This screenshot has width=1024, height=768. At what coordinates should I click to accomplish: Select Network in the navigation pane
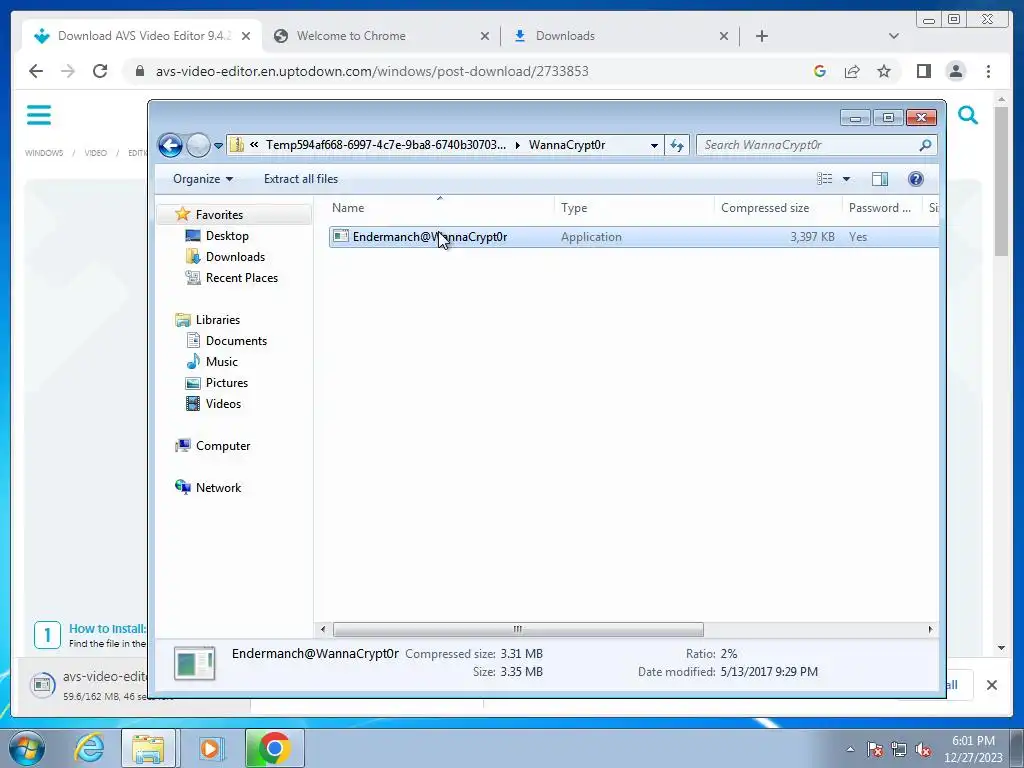[218, 488]
